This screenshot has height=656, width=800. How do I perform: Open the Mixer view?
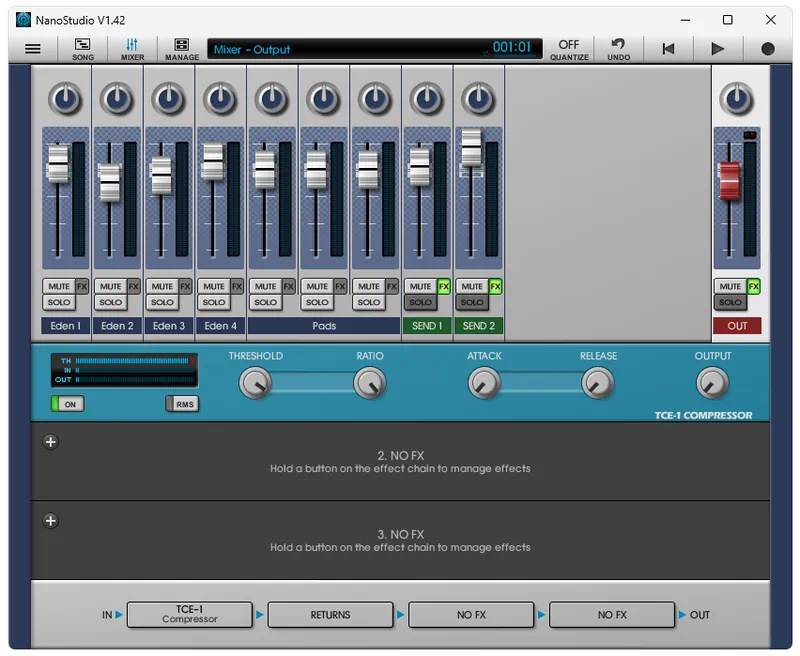(x=132, y=49)
